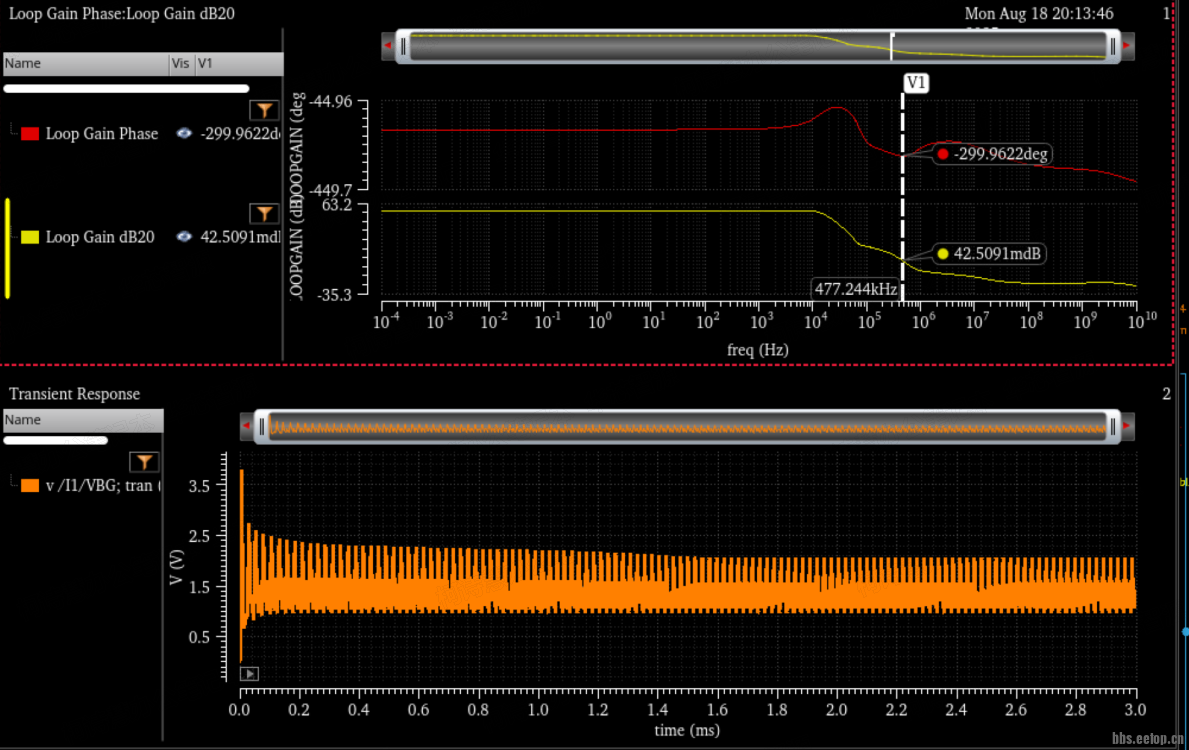
Task: Click the 42.5091mdB marker readout bubble
Action: (989, 254)
